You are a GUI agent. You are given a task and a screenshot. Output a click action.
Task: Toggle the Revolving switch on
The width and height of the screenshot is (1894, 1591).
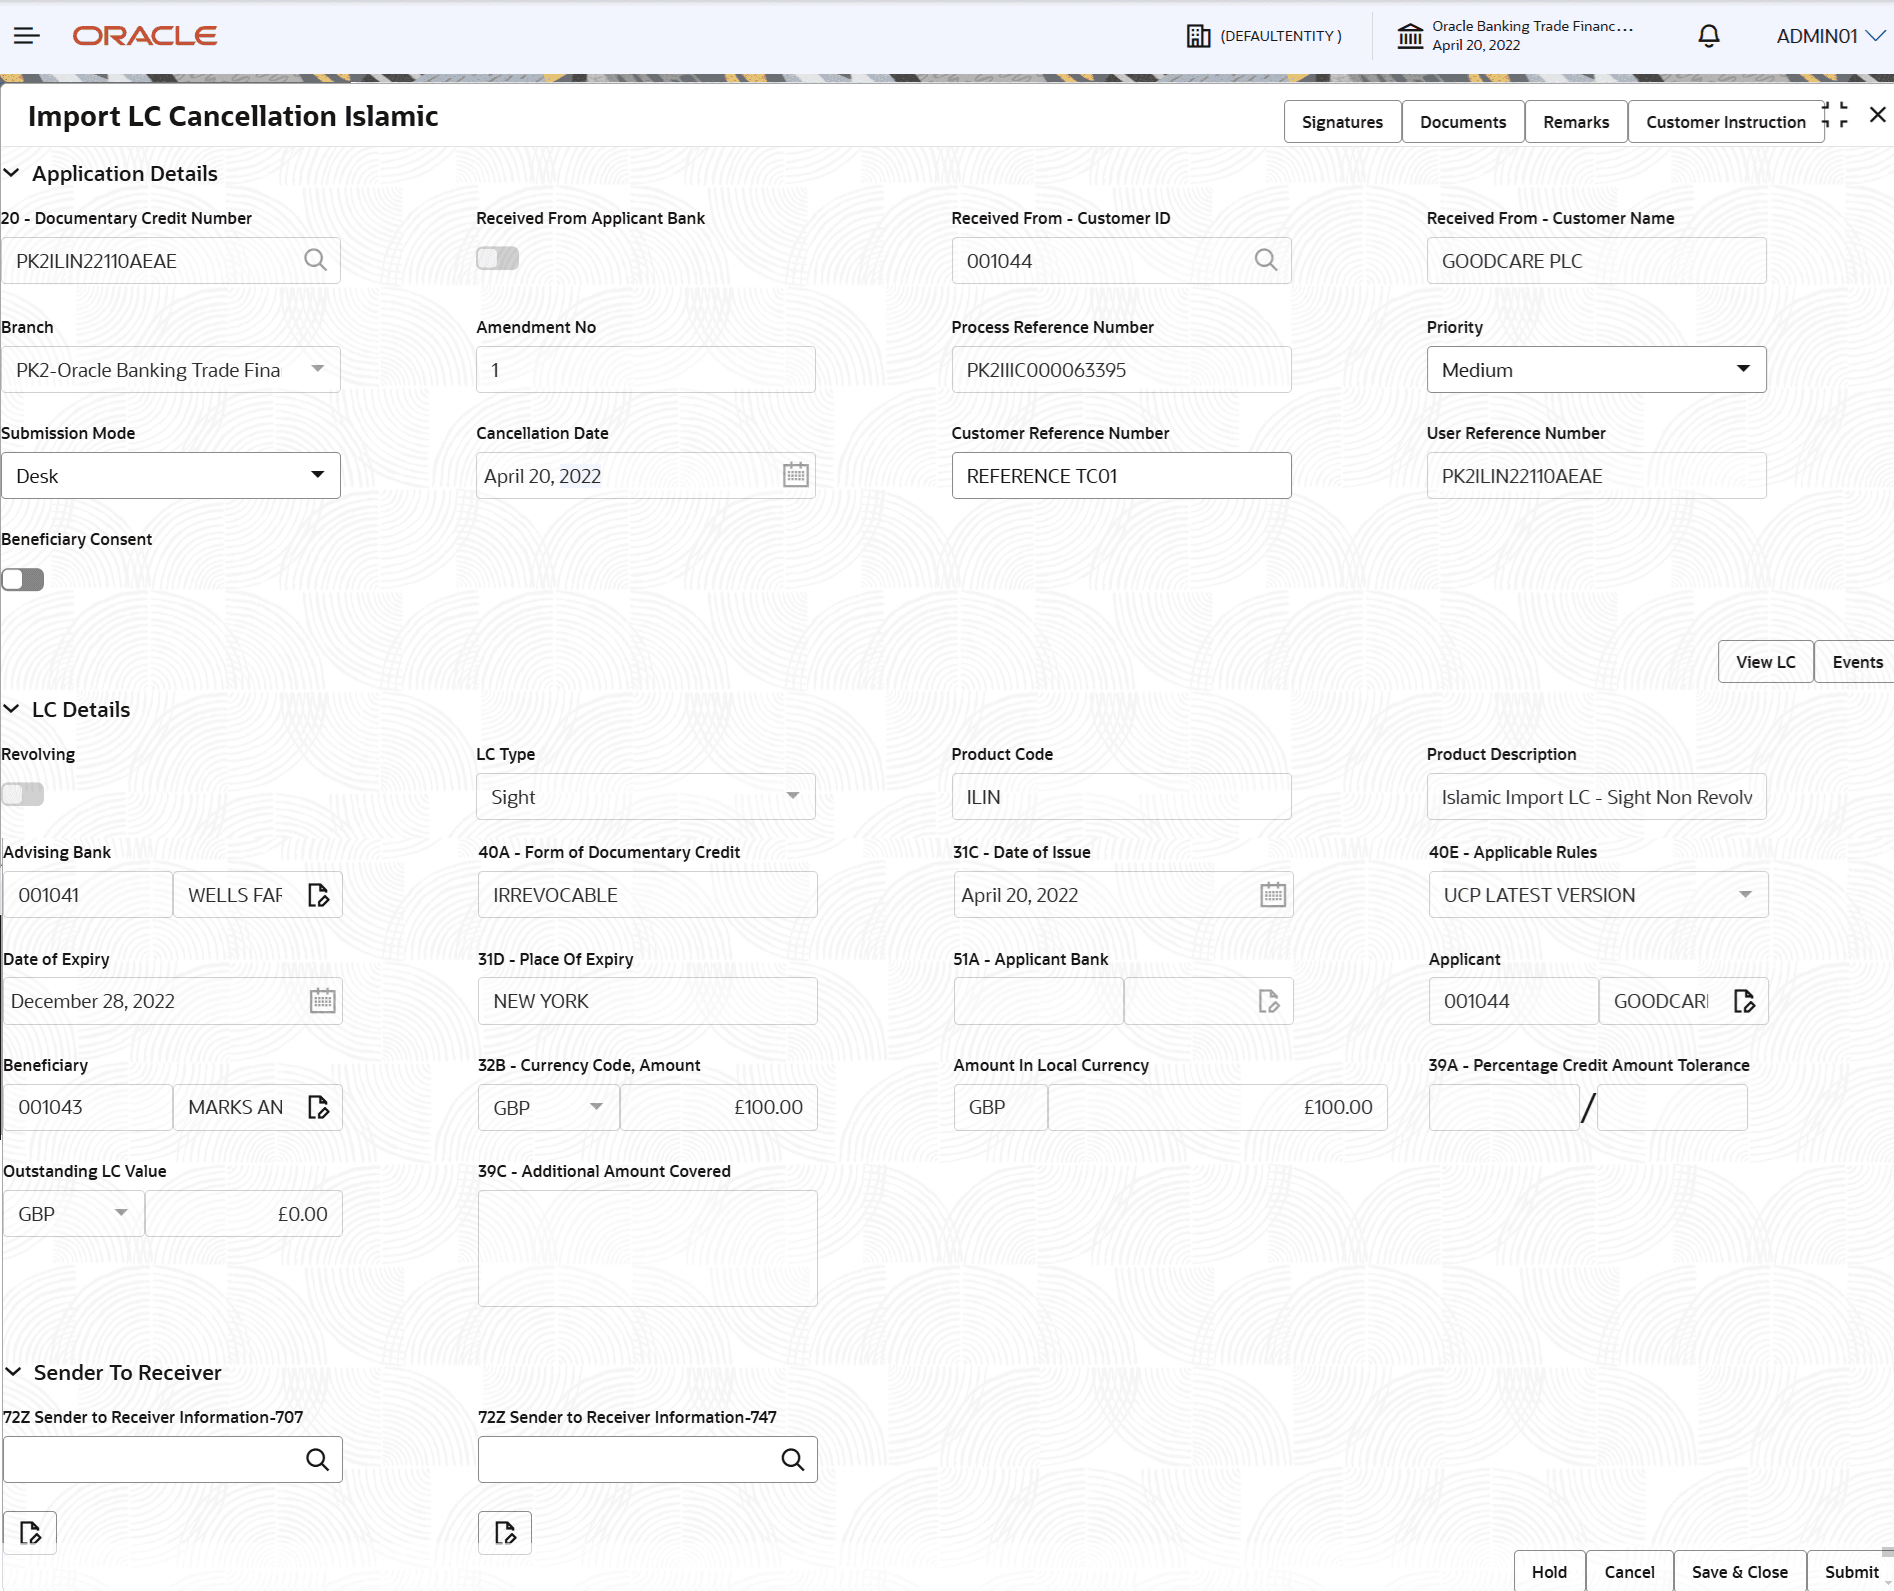[23, 794]
